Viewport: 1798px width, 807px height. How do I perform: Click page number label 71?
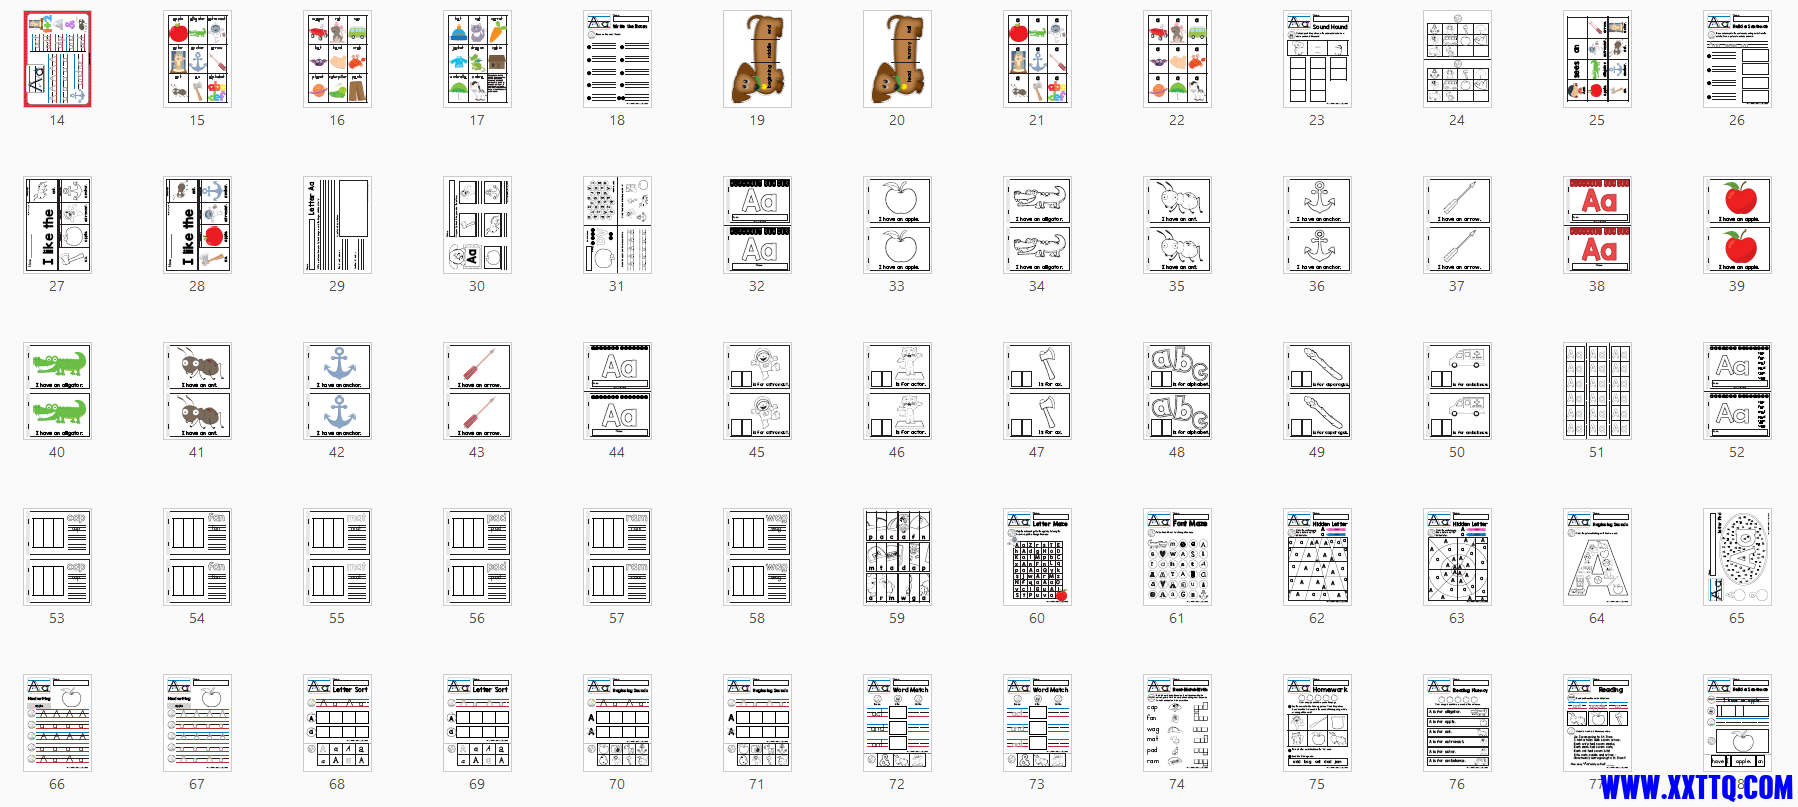coord(757,784)
